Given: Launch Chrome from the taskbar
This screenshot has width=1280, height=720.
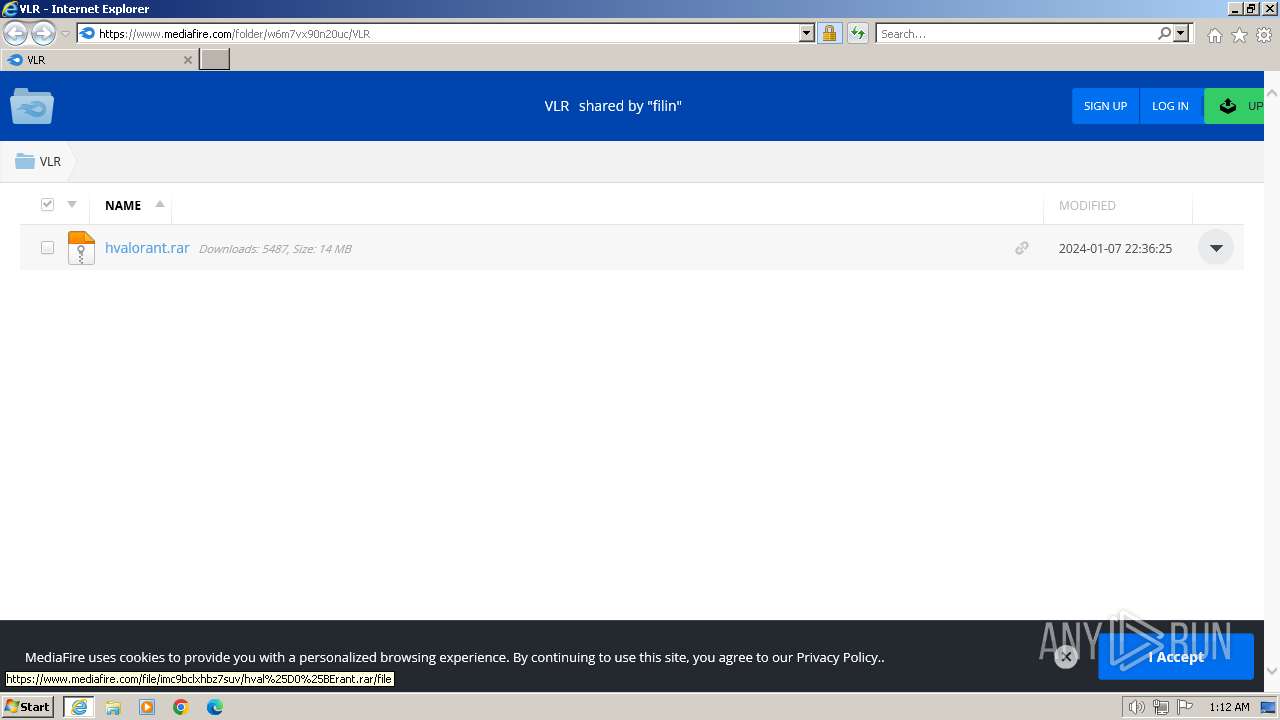Looking at the screenshot, I should point(181,707).
